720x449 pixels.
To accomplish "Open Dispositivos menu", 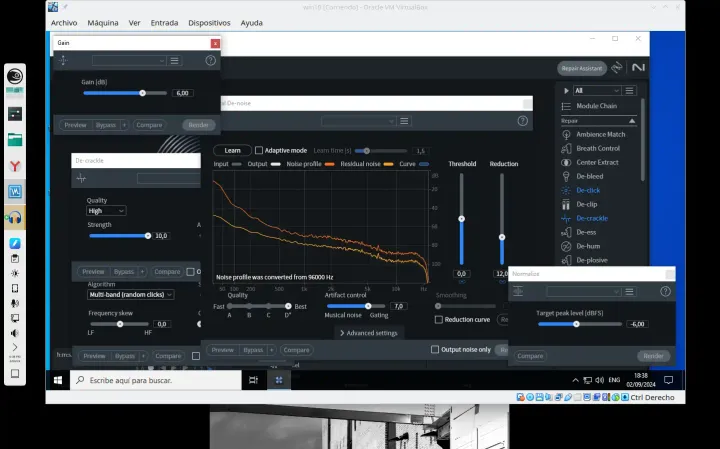I will 209,22.
